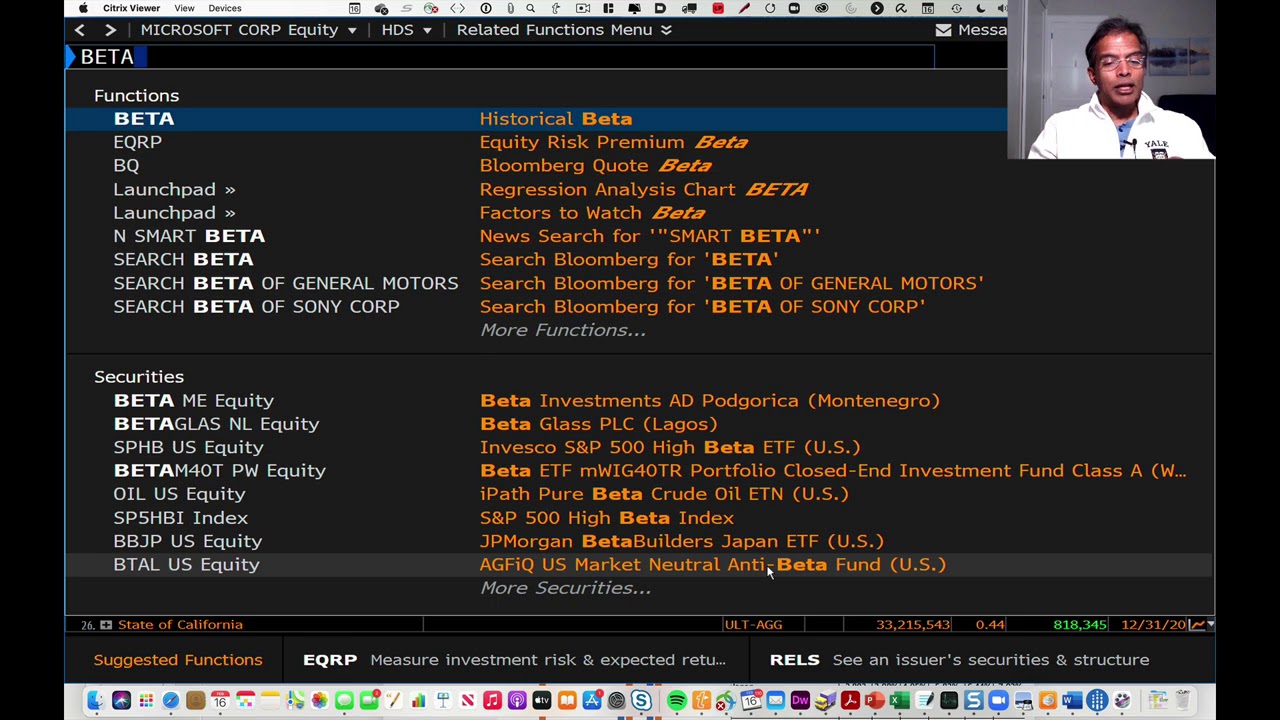Open Spotify from the Dock
The height and width of the screenshot is (720, 1280).
coord(677,701)
